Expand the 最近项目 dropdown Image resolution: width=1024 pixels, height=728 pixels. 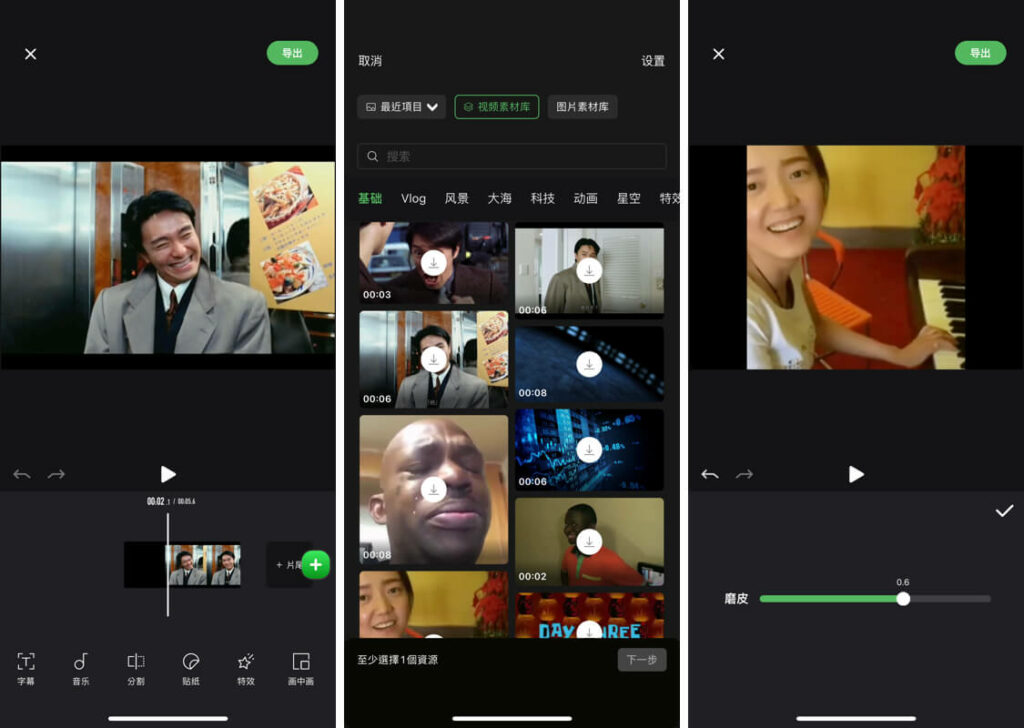tap(401, 107)
